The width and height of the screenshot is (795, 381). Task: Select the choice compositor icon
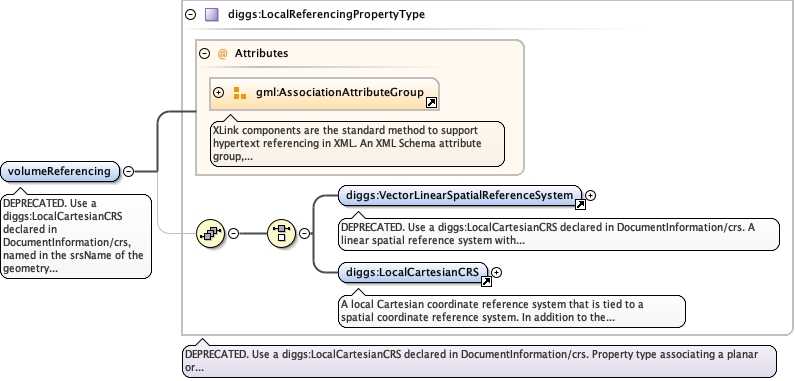(281, 233)
